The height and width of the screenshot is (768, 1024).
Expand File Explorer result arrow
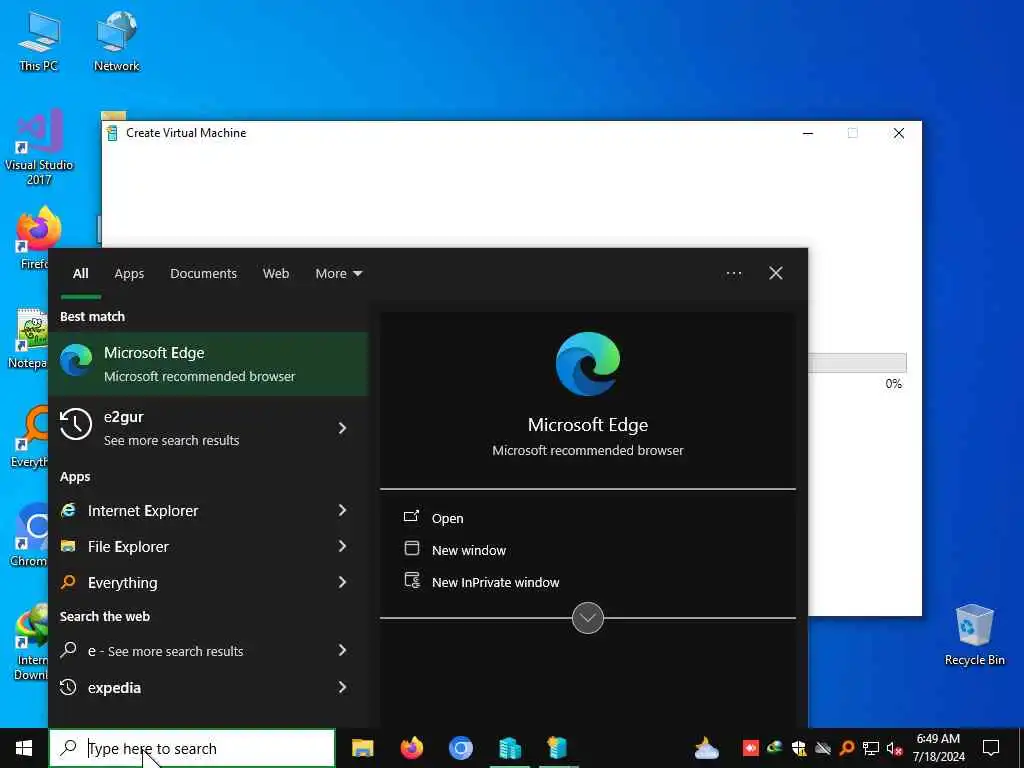pyautogui.click(x=342, y=546)
